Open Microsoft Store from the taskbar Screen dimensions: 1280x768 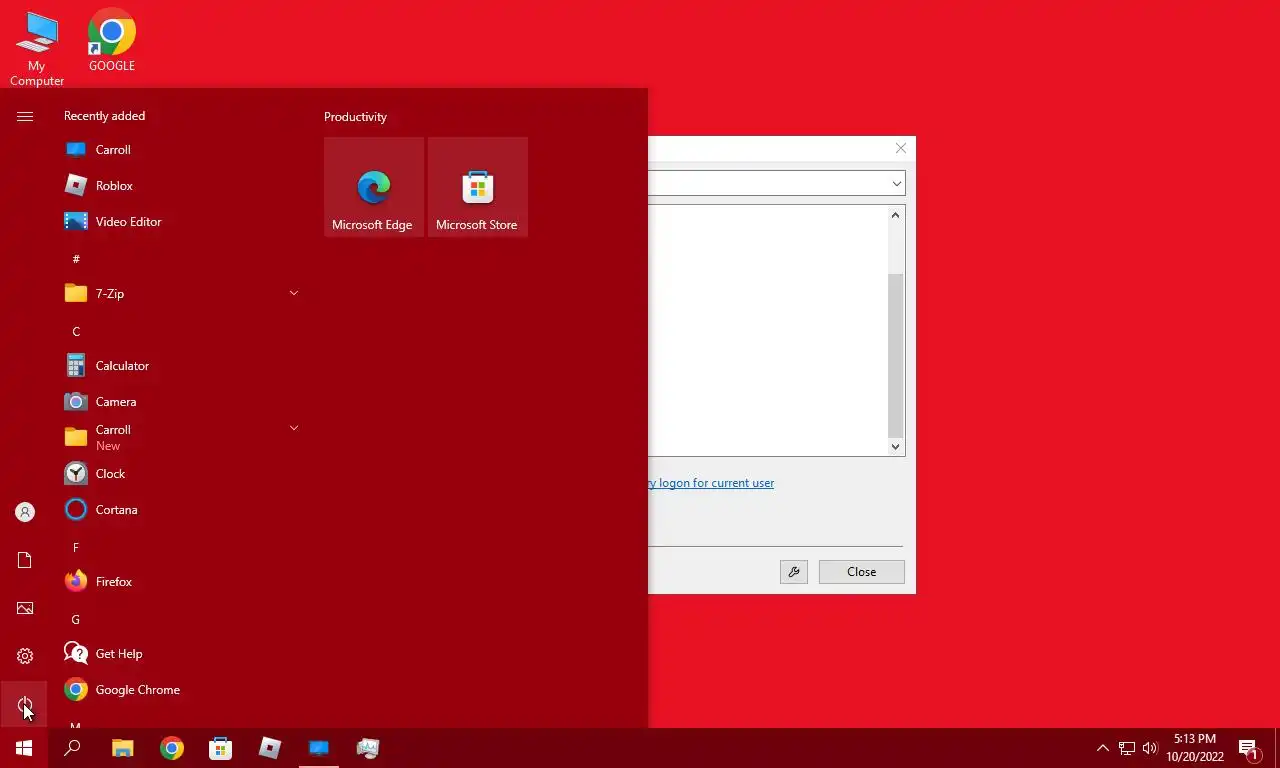(x=221, y=748)
